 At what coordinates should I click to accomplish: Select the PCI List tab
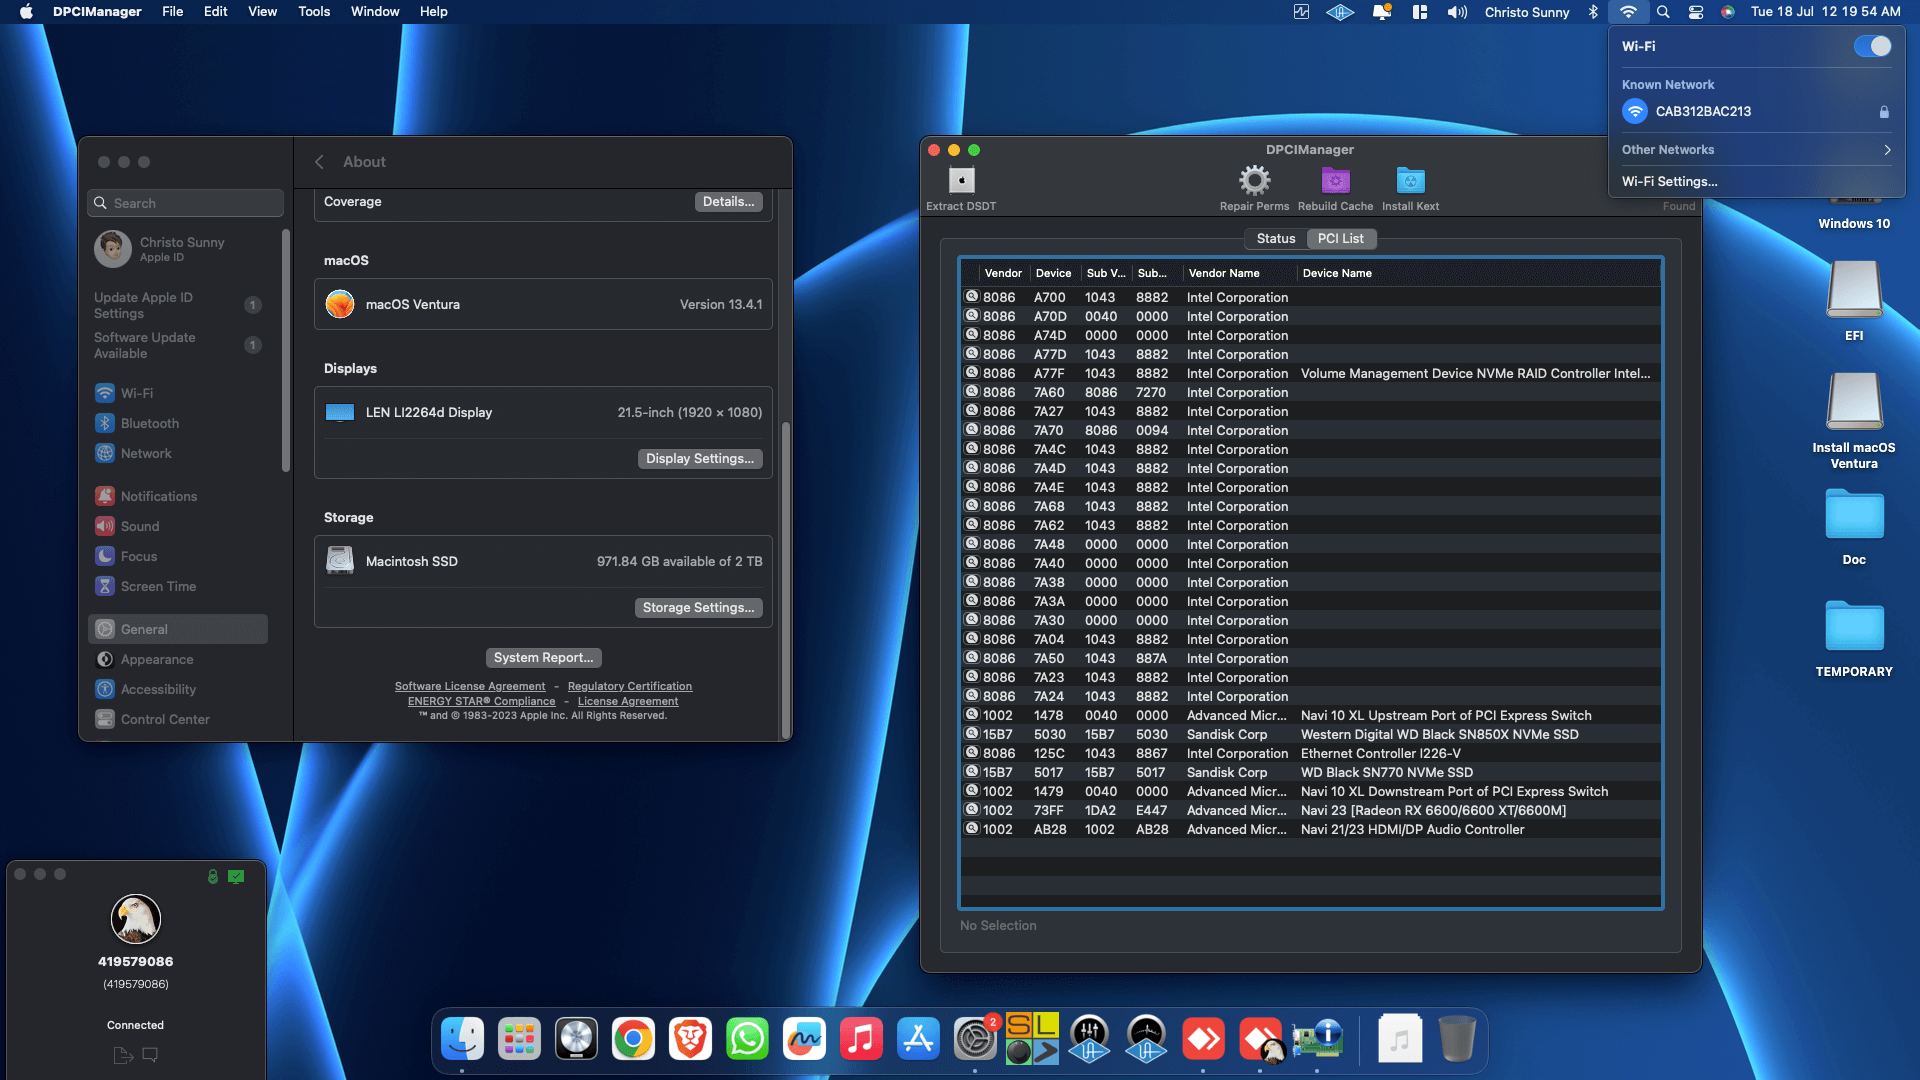[x=1340, y=238]
